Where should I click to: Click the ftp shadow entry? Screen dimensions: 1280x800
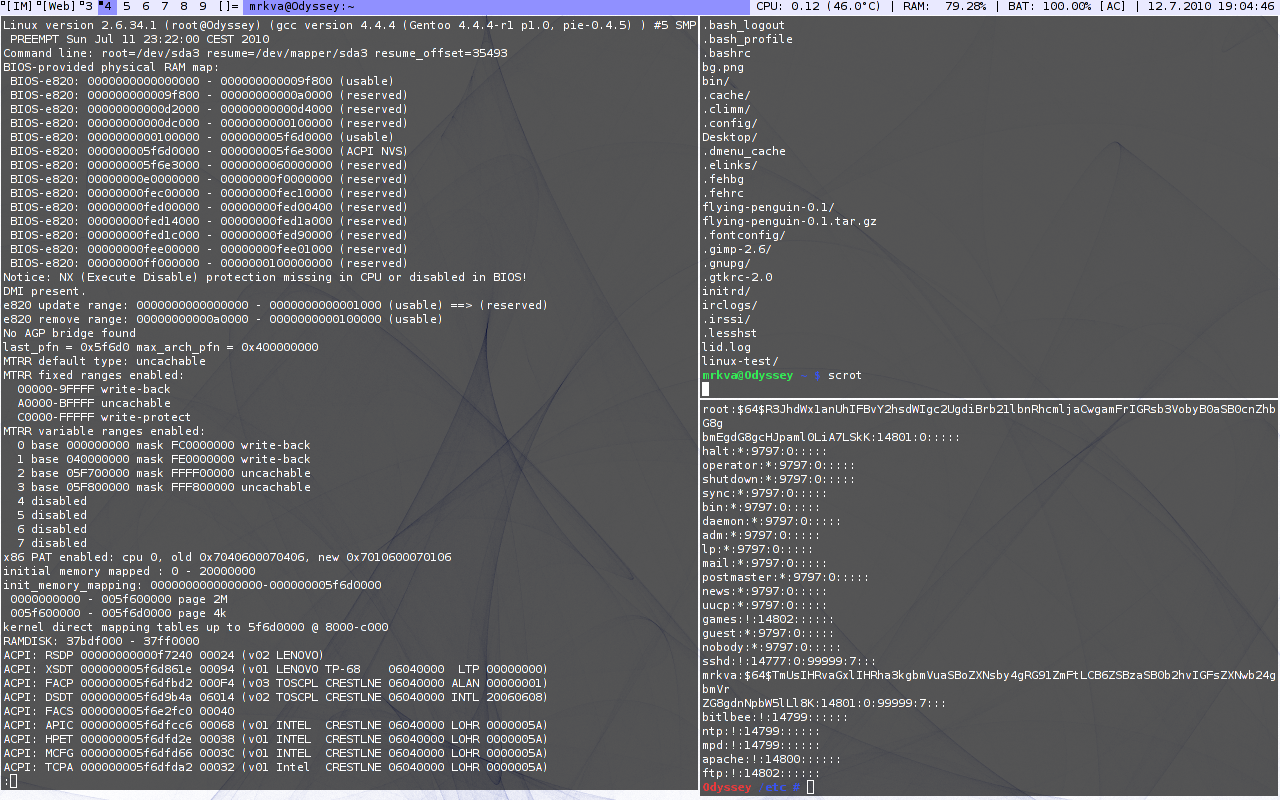pyautogui.click(x=761, y=773)
